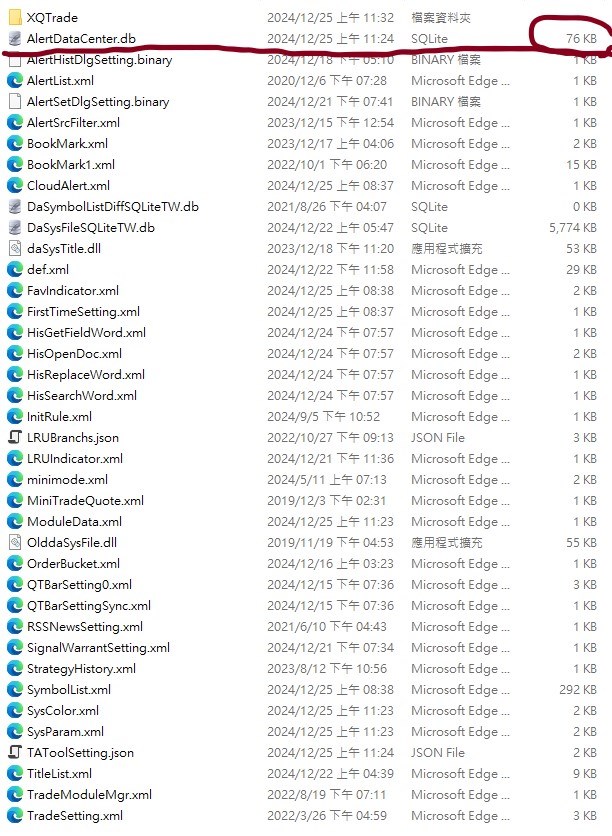Click the daSysTitle.dll gear file icon
This screenshot has height=836, width=612.
[15, 248]
